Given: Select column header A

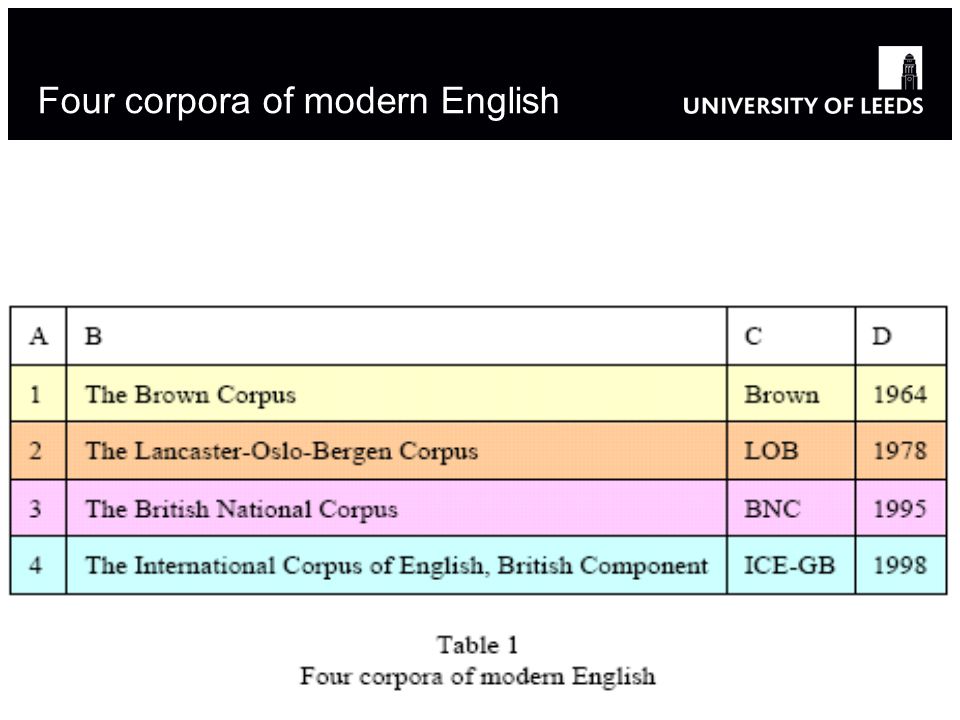Looking at the screenshot, I should tap(38, 336).
